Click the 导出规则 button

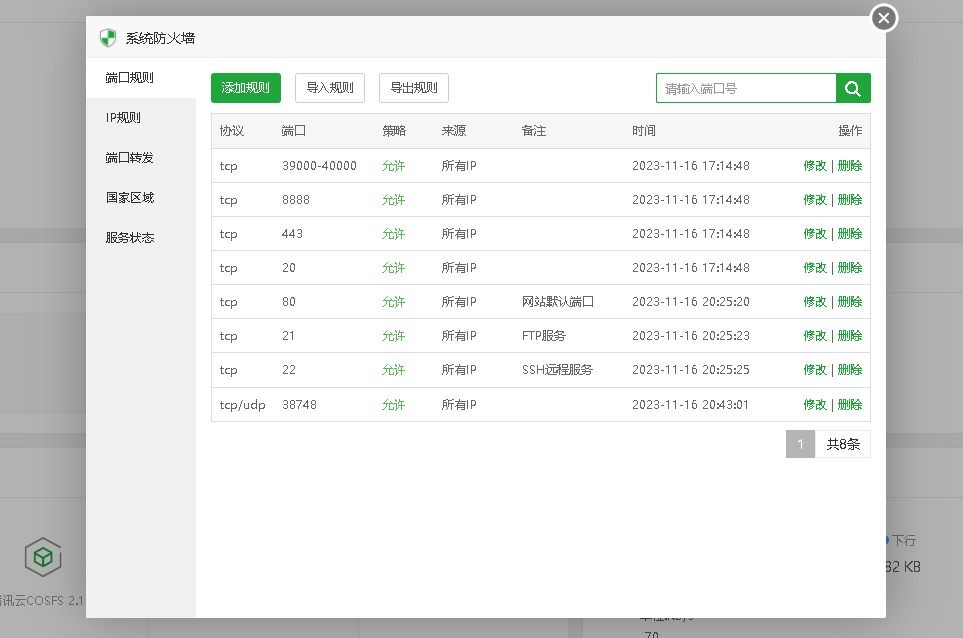click(413, 88)
